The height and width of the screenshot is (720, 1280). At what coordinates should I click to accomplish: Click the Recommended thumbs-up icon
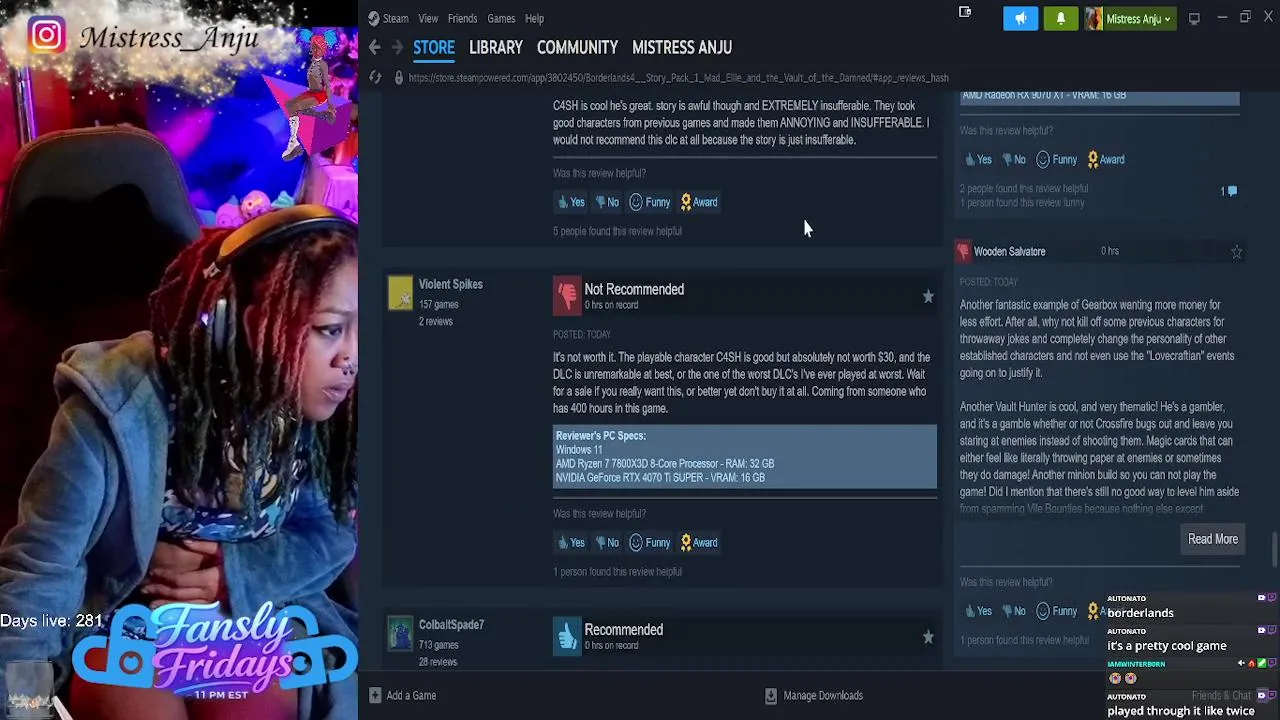567,636
